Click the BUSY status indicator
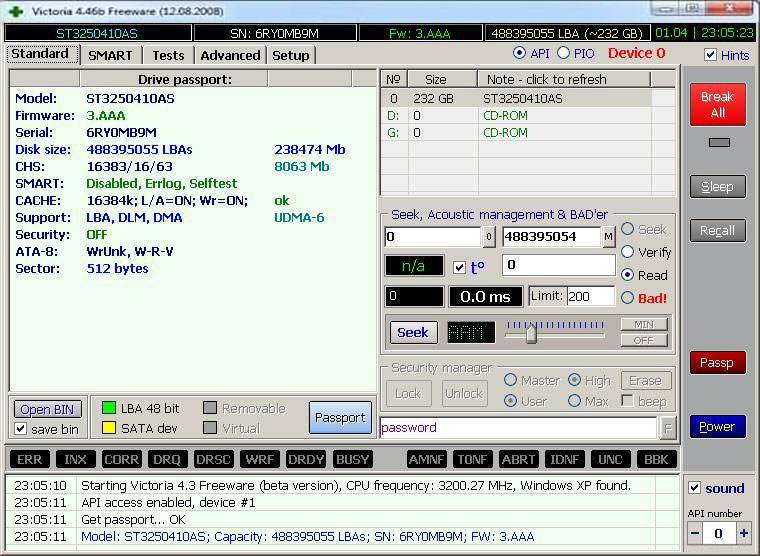This screenshot has height=556, width=760. point(352,460)
